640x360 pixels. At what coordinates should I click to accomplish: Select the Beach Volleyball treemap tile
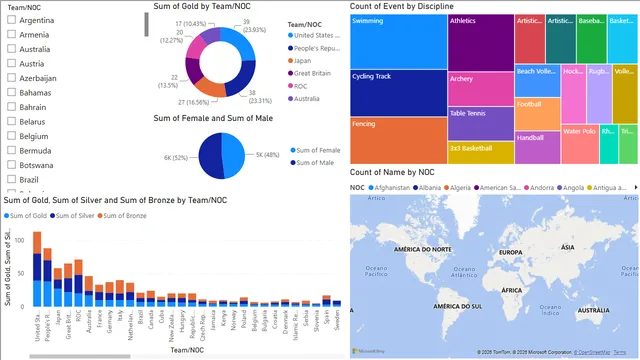click(538, 80)
